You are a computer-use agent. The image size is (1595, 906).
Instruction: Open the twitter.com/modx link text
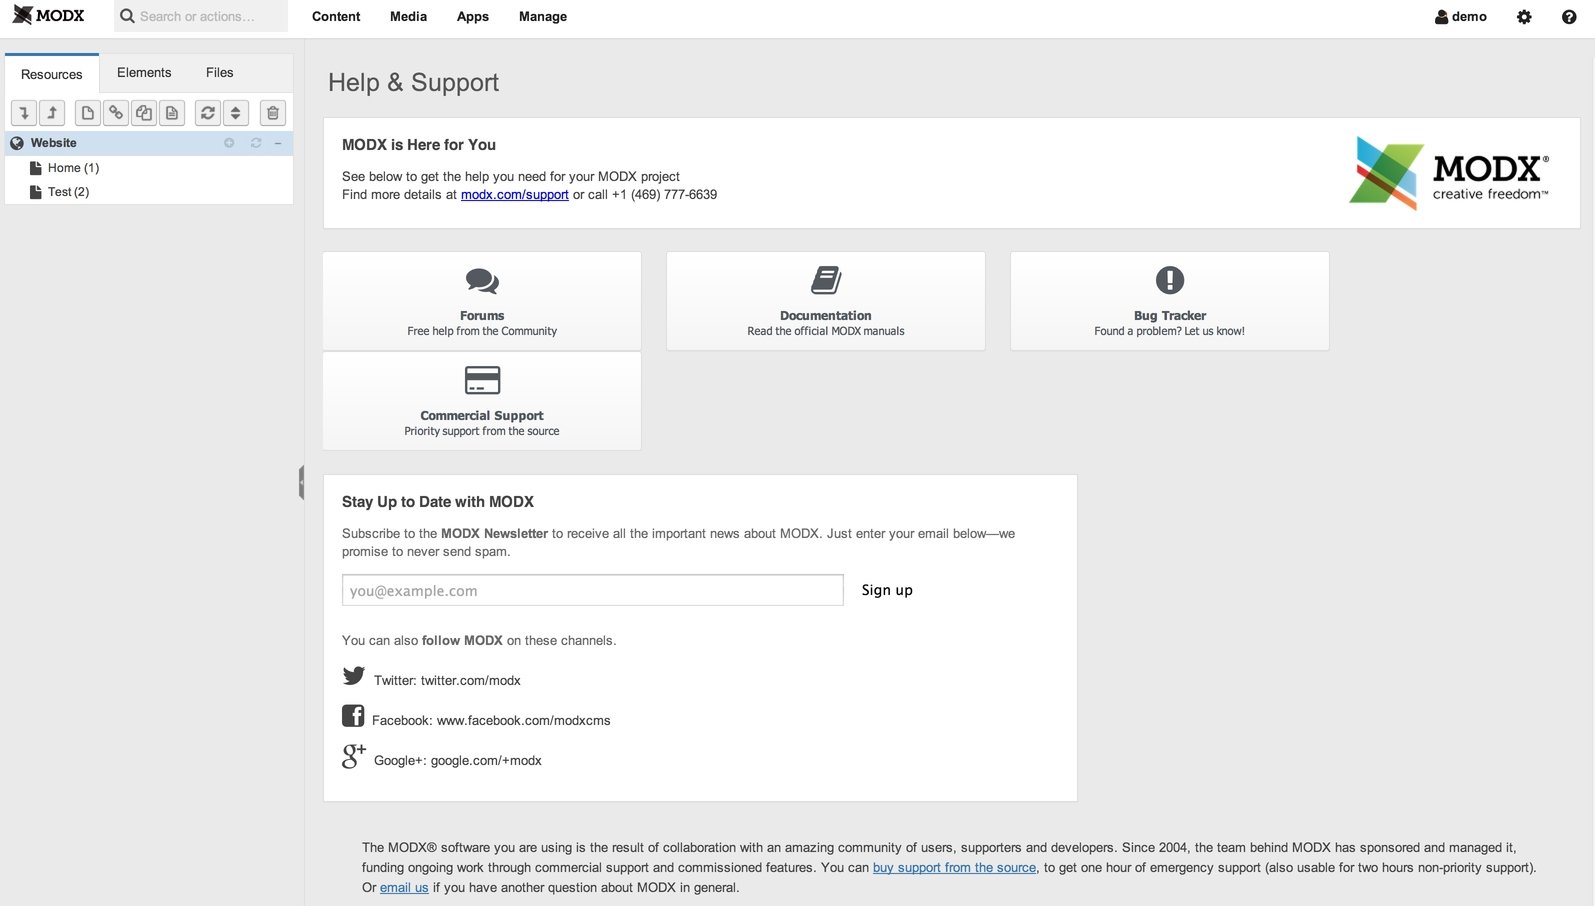(x=471, y=681)
